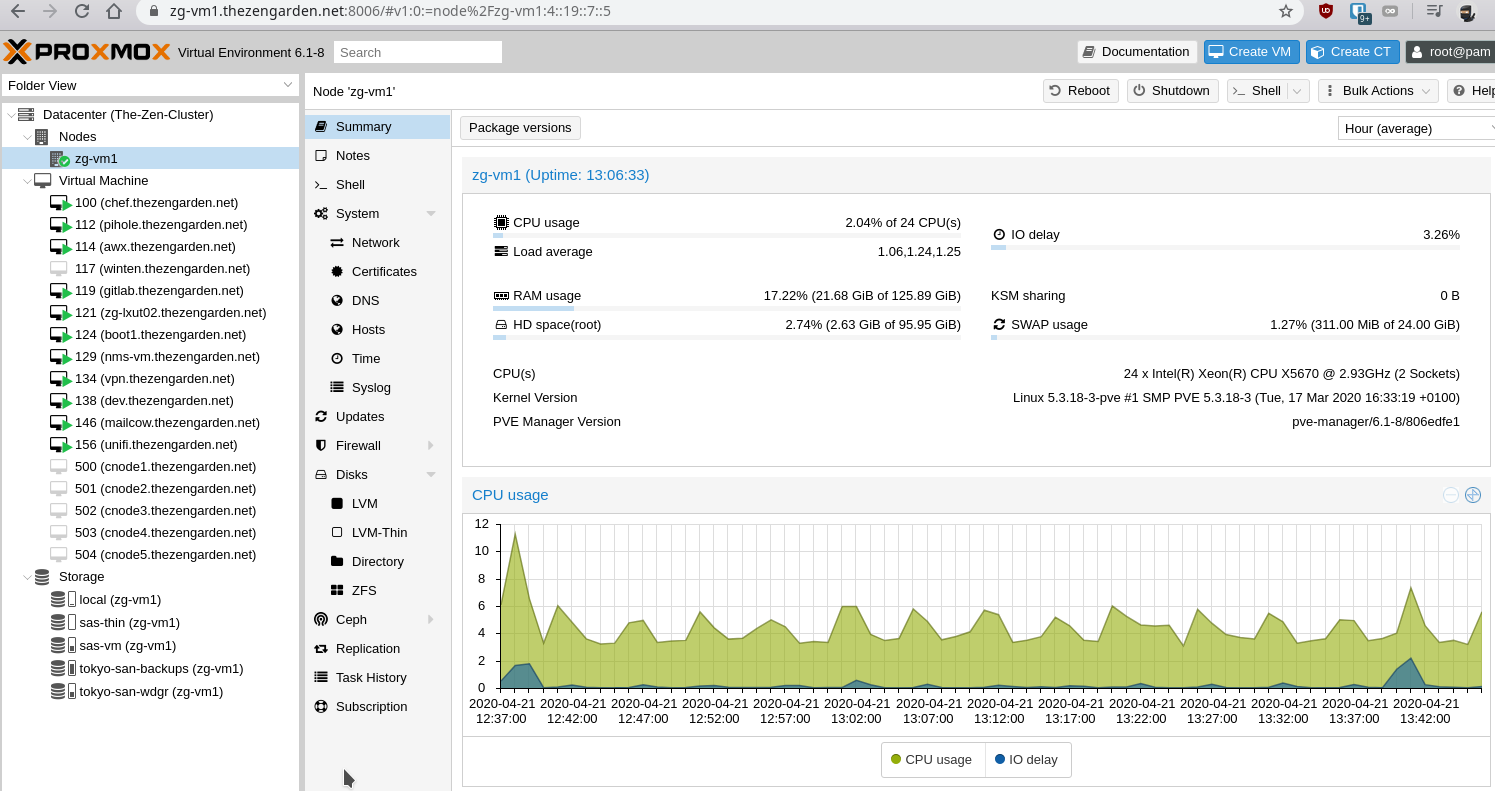Image resolution: width=1495 pixels, height=791 pixels.
Task: Click the Shutdown button
Action: coord(1173,90)
